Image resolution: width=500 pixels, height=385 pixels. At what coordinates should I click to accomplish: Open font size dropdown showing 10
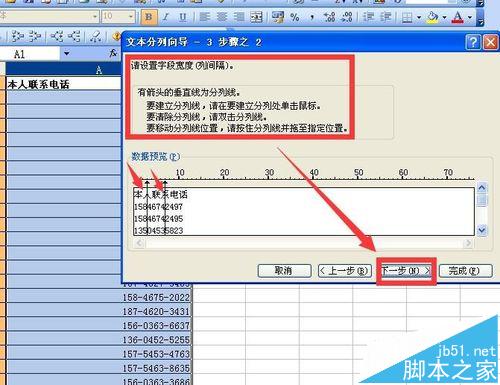[131, 16]
